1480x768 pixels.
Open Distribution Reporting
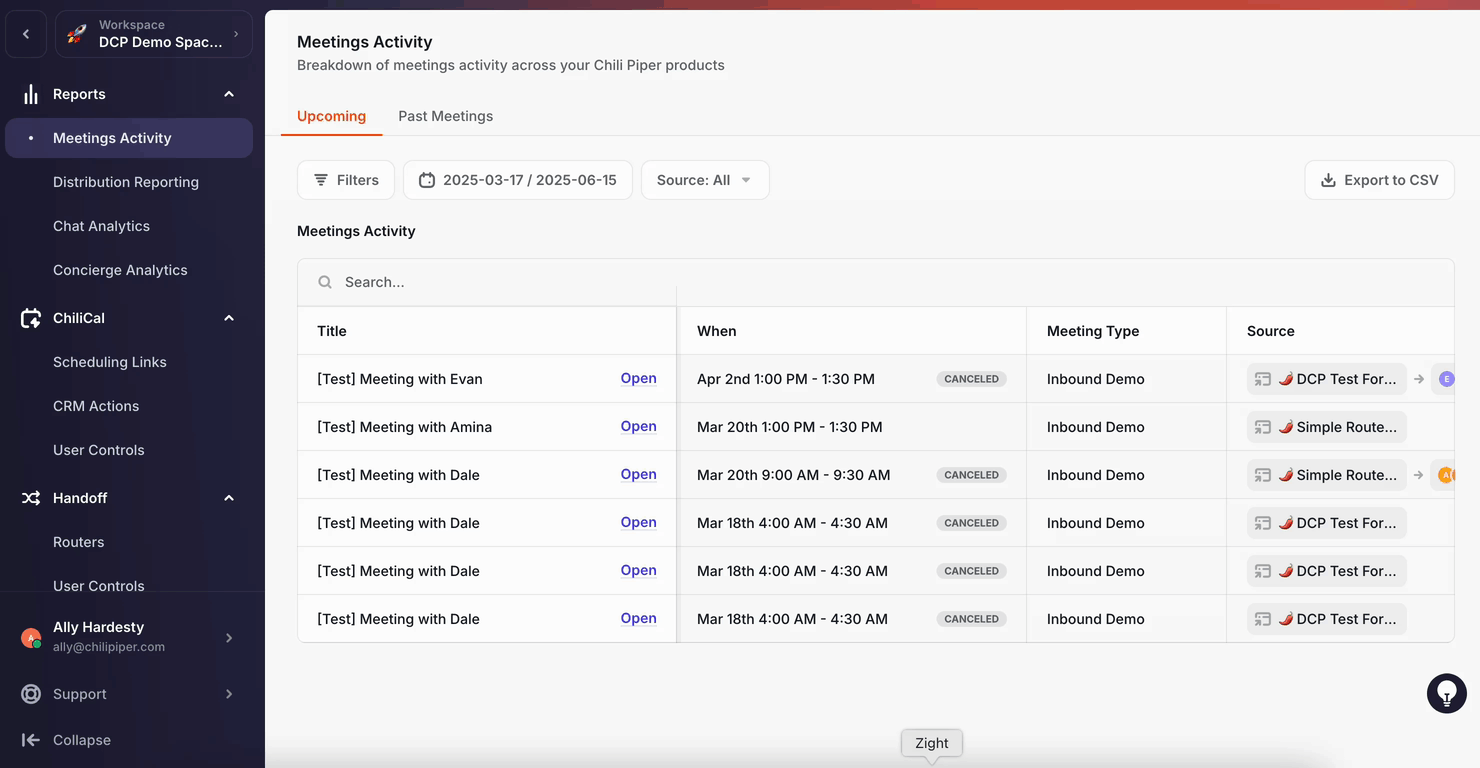126,182
